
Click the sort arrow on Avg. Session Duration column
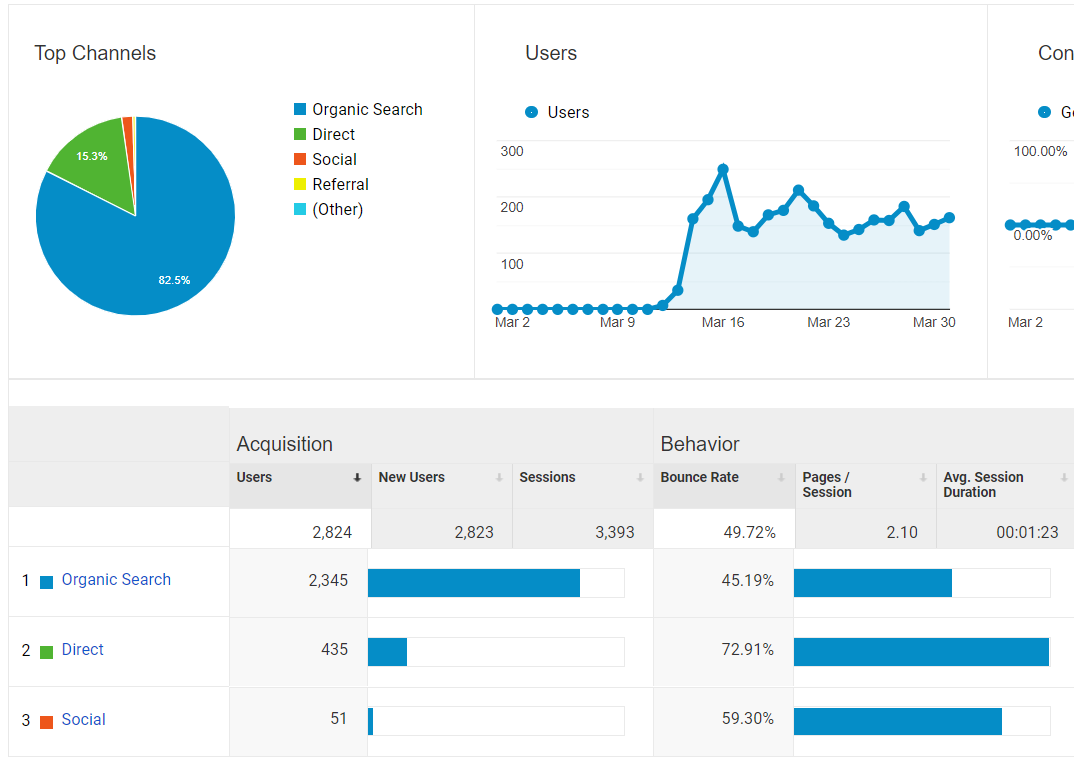coord(1065,477)
